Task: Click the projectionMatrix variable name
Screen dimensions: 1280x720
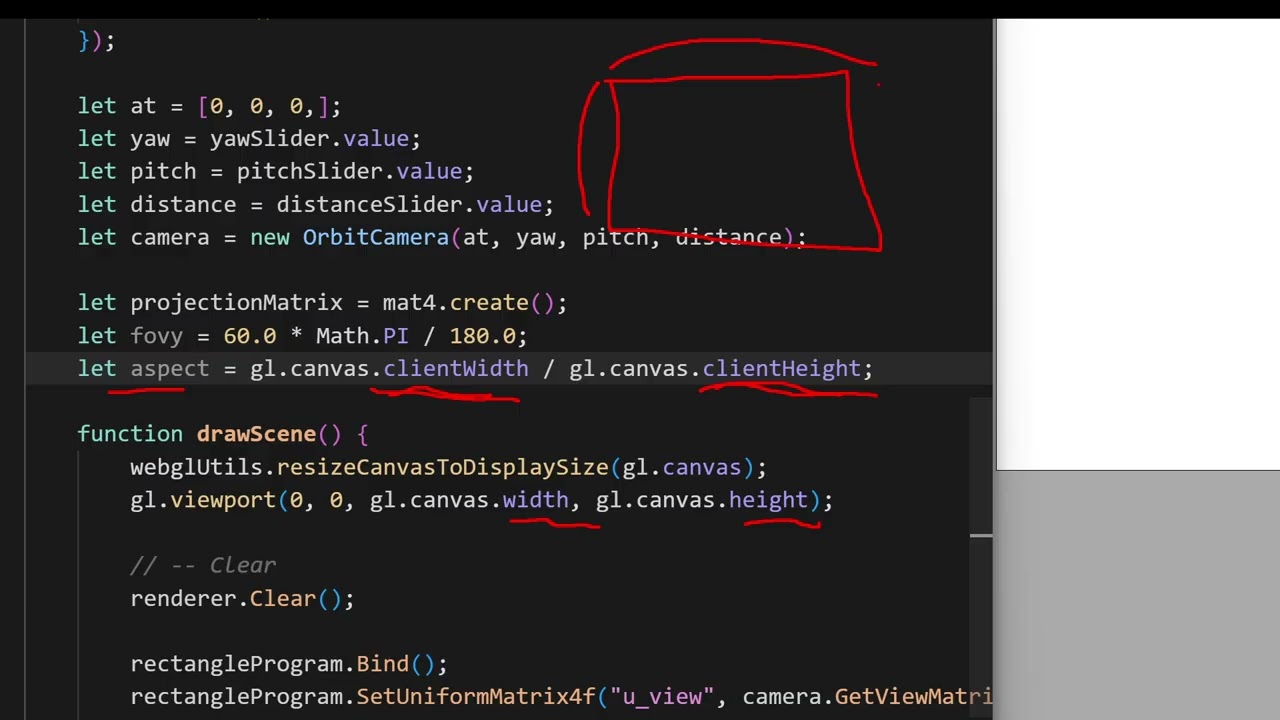Action: (236, 303)
